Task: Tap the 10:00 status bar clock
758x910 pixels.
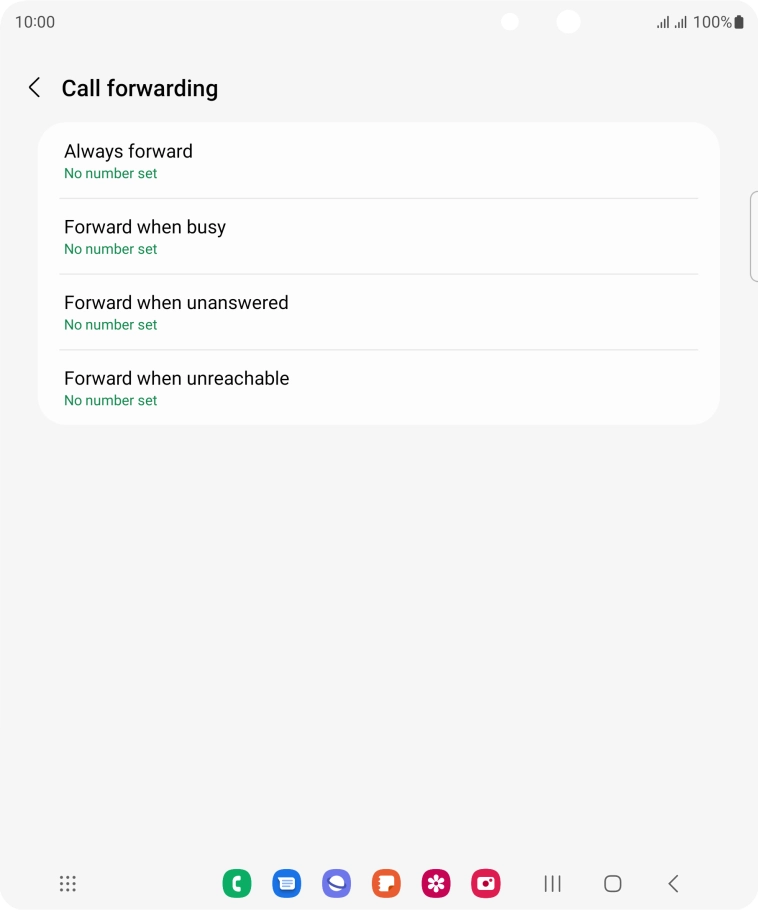Action: coord(35,22)
